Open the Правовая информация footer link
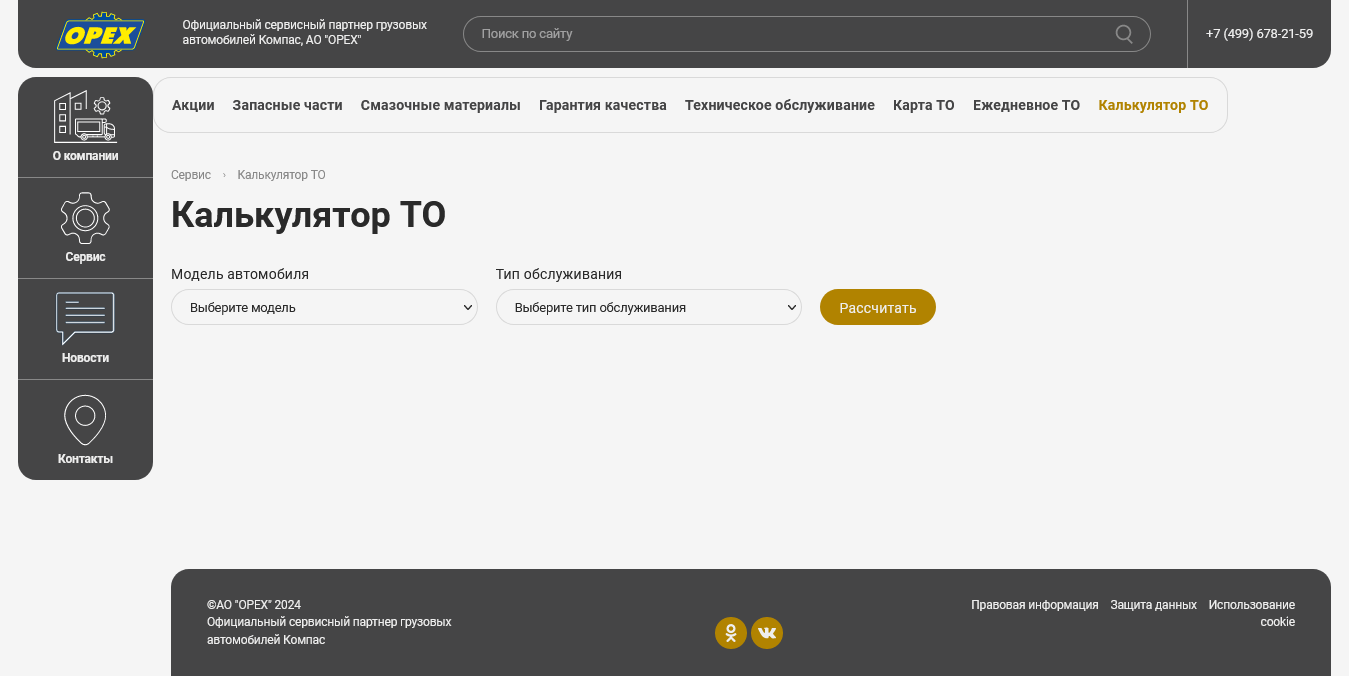This screenshot has width=1349, height=676. (x=1035, y=604)
